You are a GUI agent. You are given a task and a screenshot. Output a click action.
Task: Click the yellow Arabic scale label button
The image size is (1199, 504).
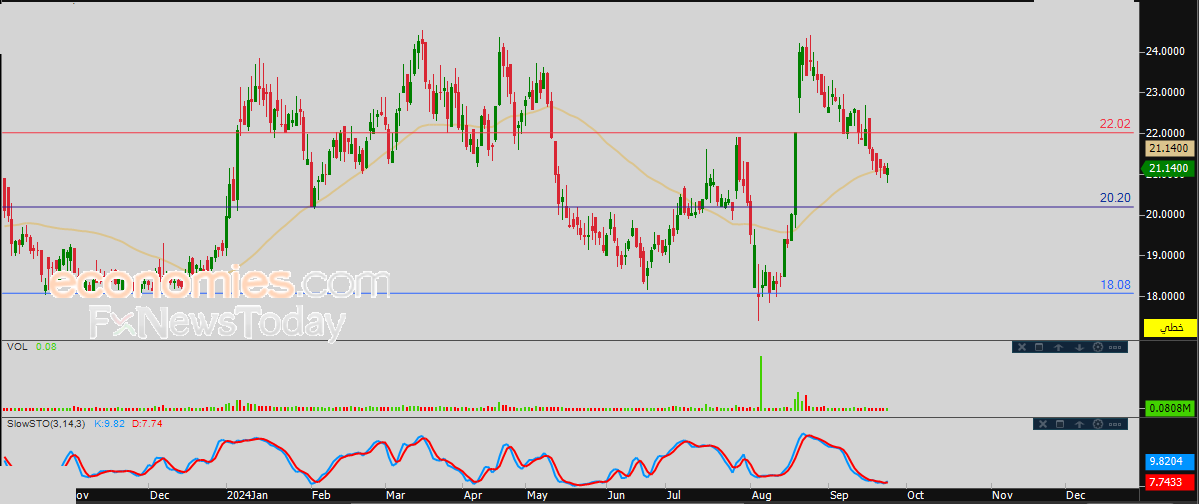[1170, 328]
